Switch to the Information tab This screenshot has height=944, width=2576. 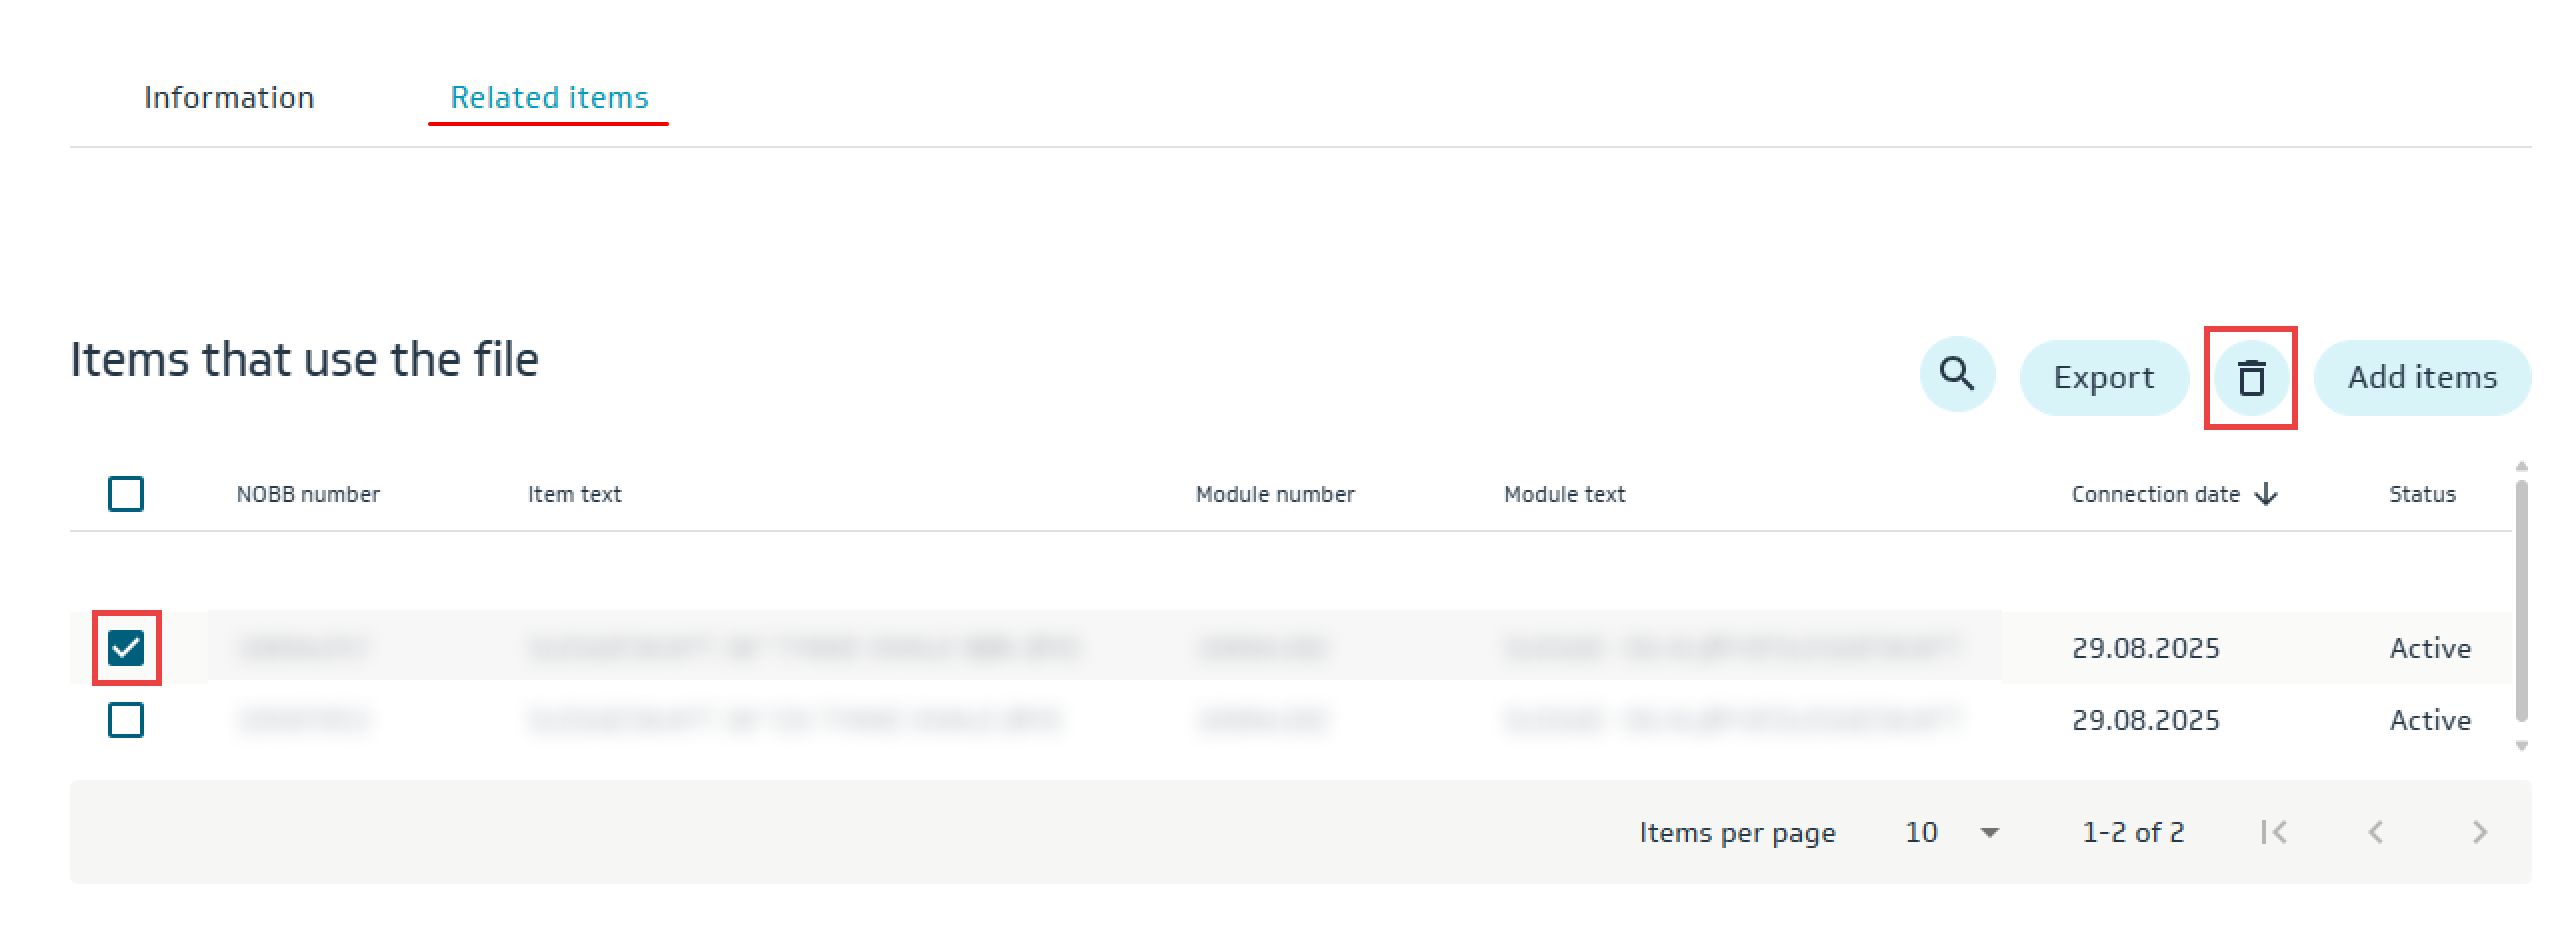pyautogui.click(x=229, y=97)
